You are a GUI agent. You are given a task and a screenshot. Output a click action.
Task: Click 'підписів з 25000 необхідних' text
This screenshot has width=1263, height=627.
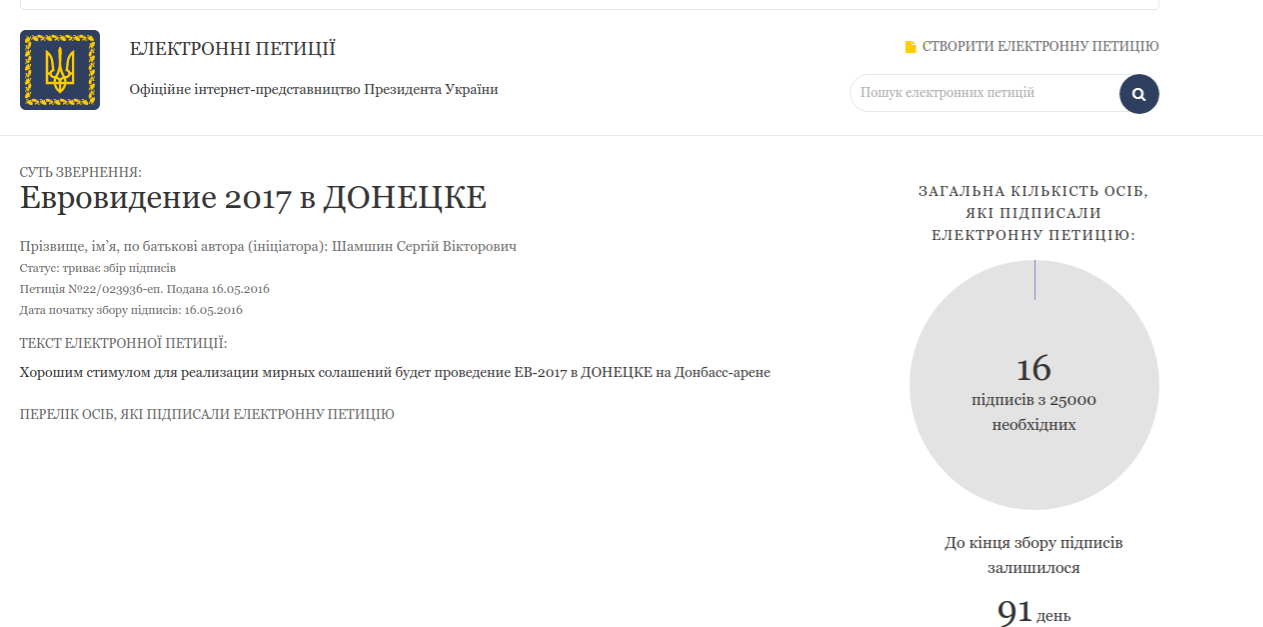point(1034,412)
